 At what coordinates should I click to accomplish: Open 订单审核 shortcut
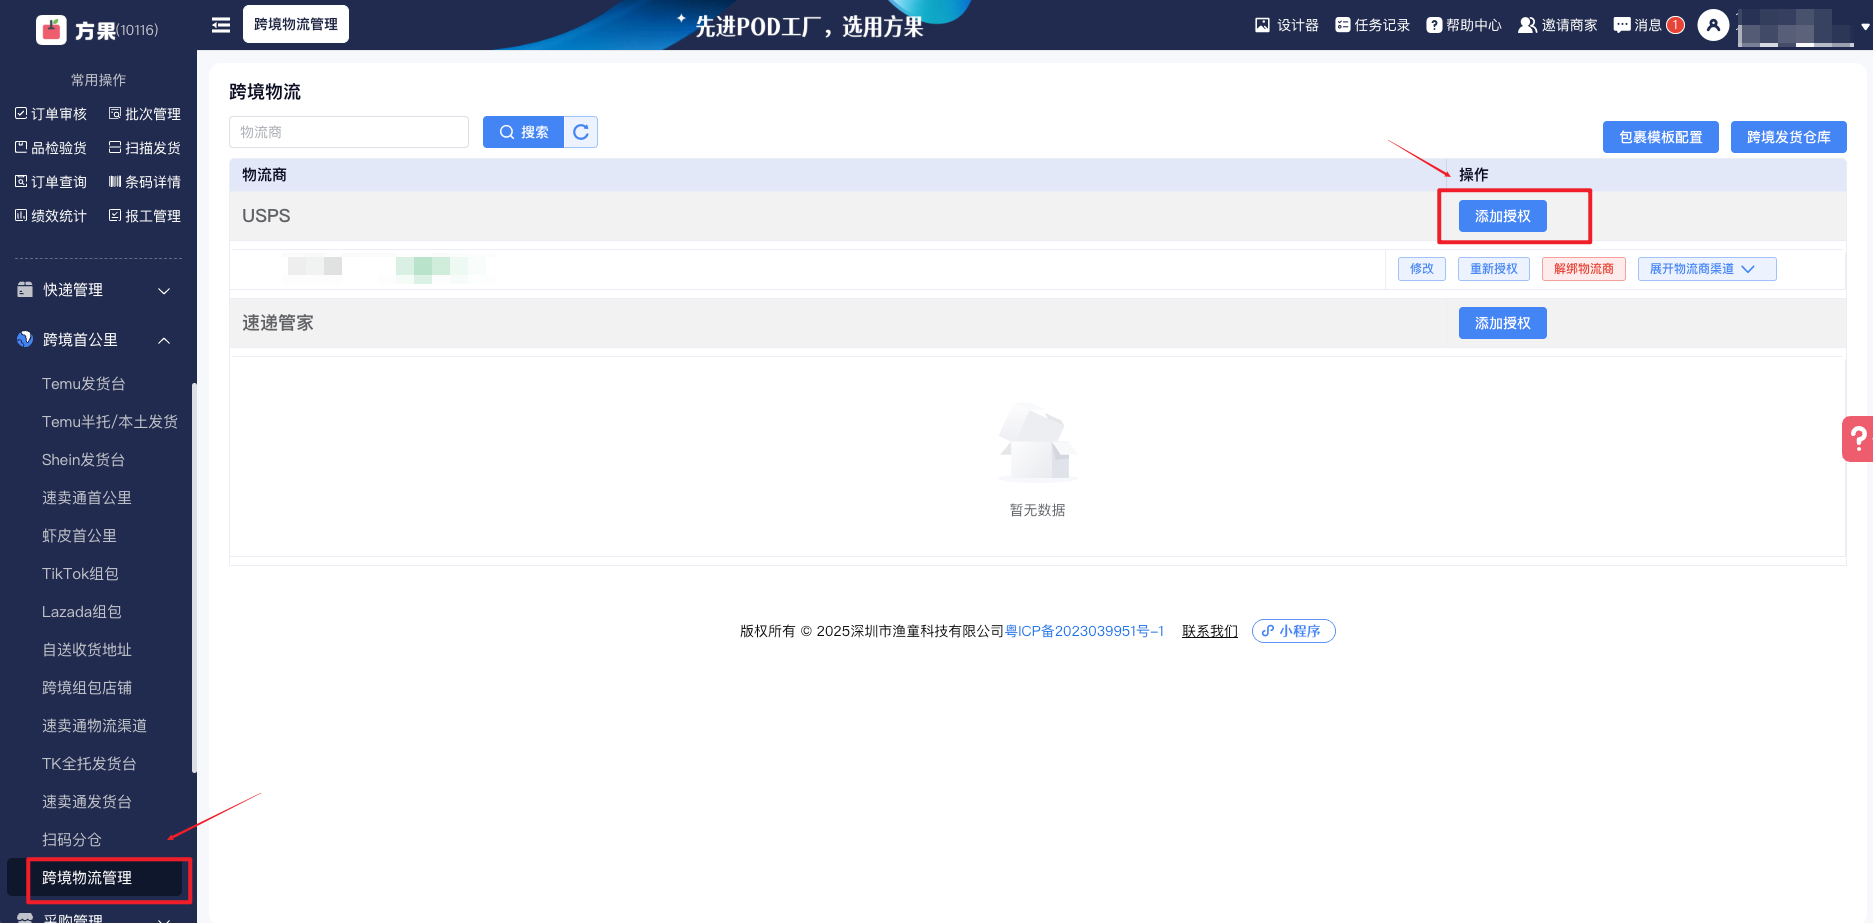tap(51, 114)
